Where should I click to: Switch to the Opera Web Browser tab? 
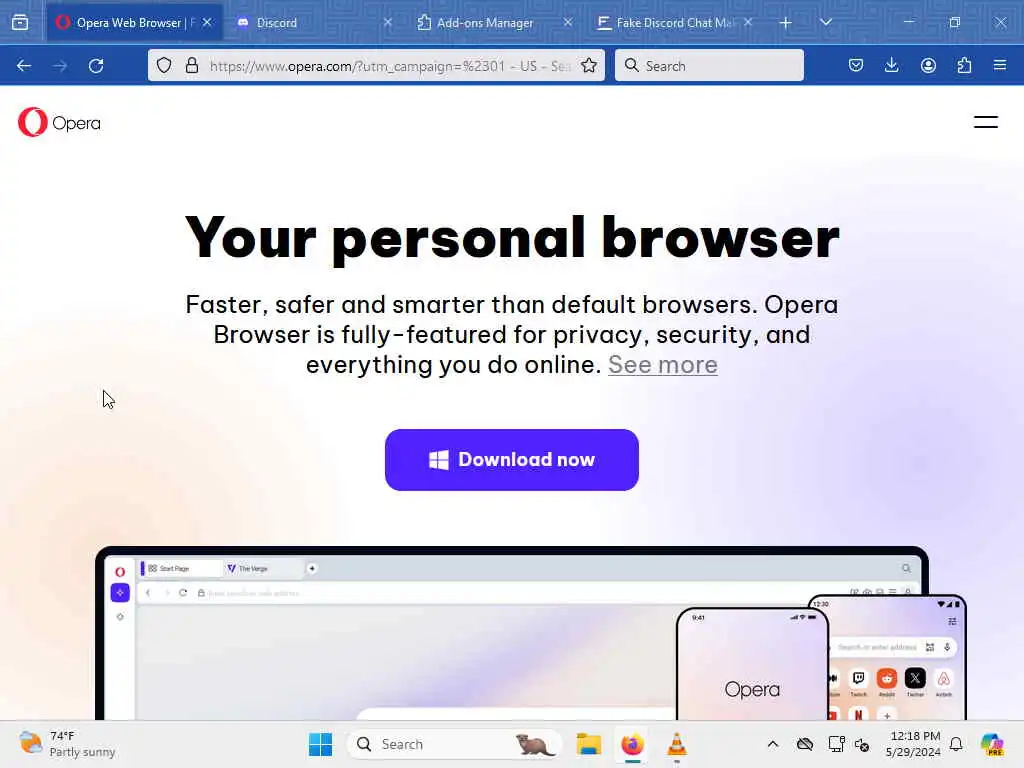pyautogui.click(x=134, y=22)
